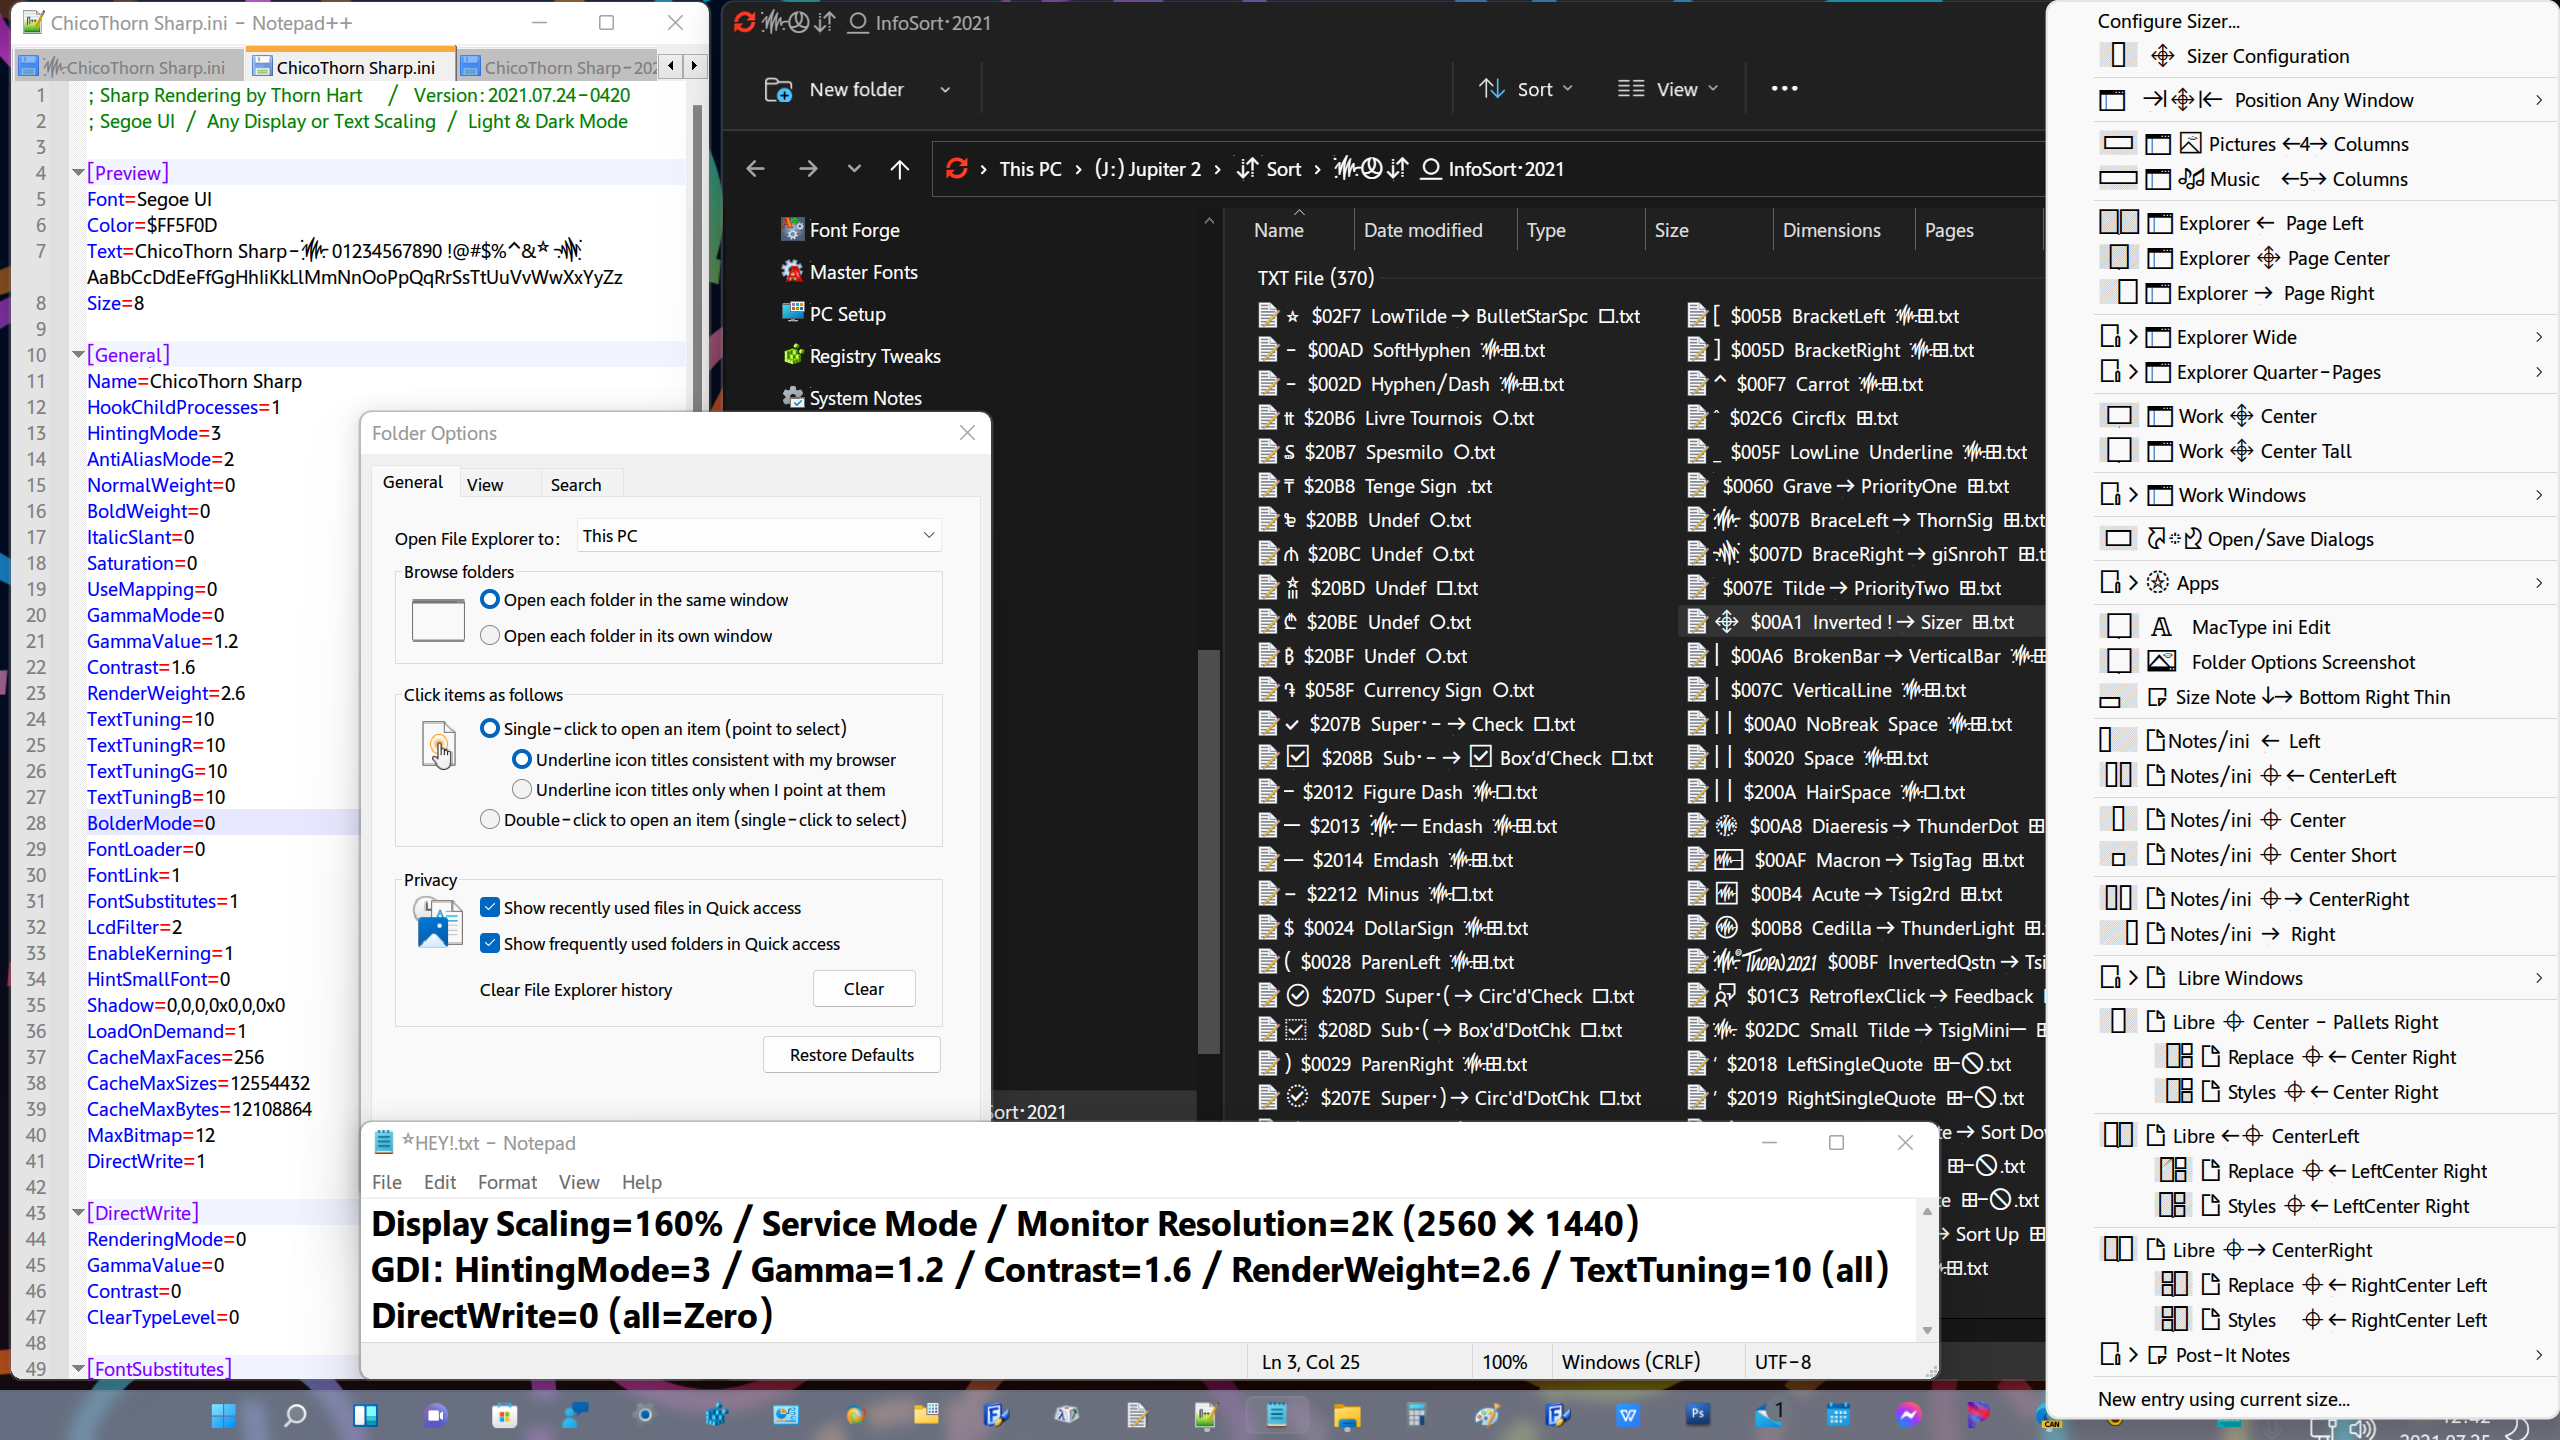Viewport: 2560px width, 1440px height.
Task: Open PC Setup in the Explorer sidebar
Action: (848, 313)
